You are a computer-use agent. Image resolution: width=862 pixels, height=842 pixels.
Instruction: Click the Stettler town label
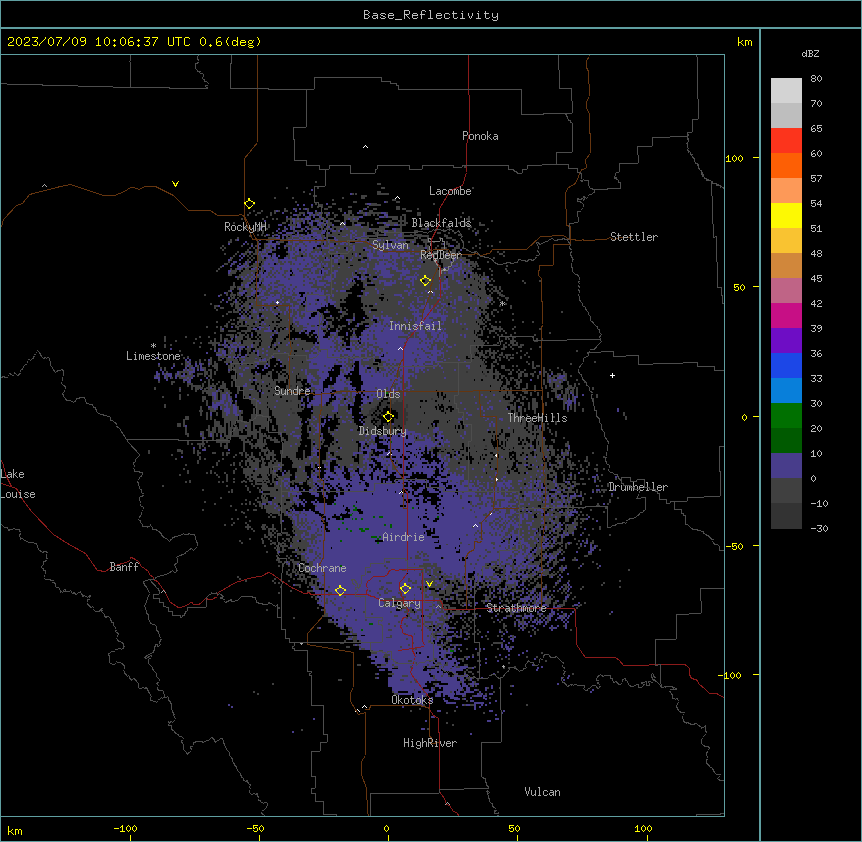point(634,237)
